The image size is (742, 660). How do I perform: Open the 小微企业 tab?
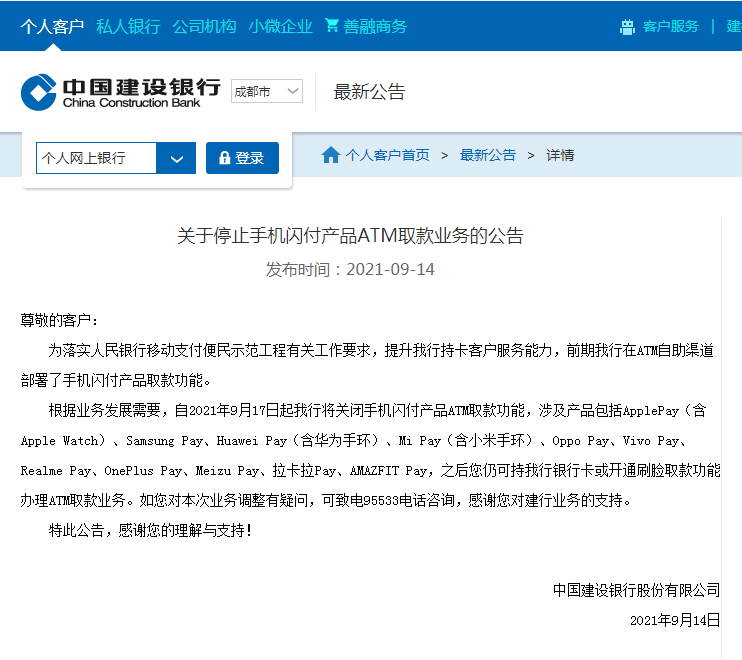281,26
